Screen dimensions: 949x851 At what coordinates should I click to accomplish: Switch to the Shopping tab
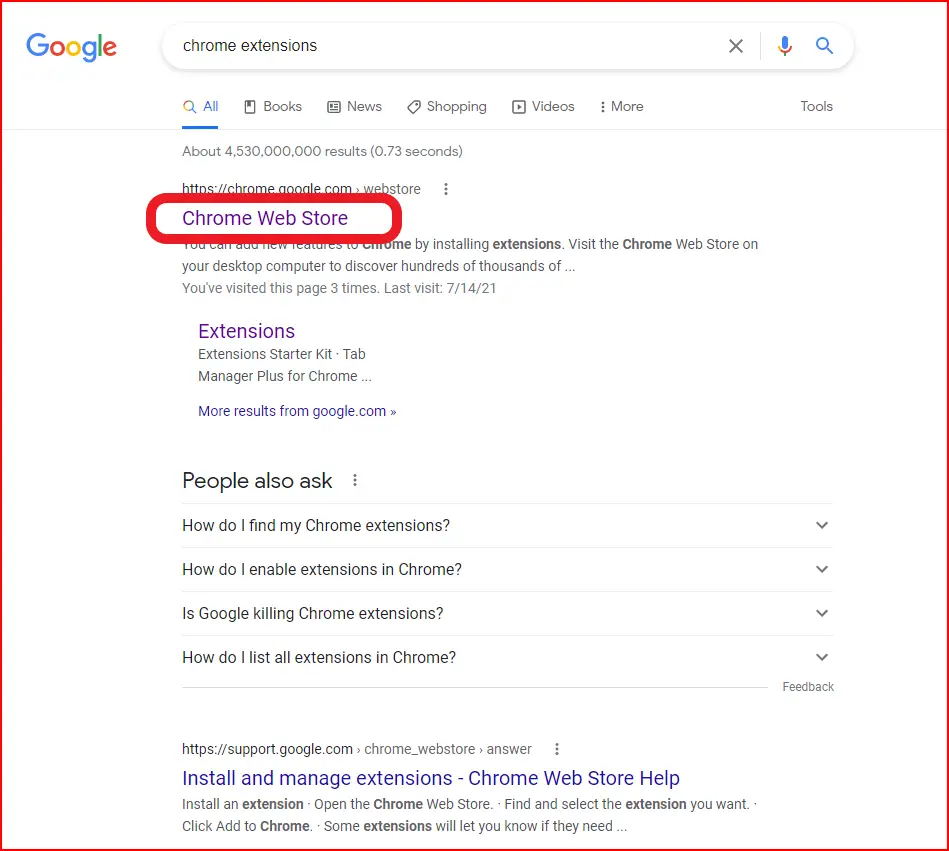click(447, 107)
